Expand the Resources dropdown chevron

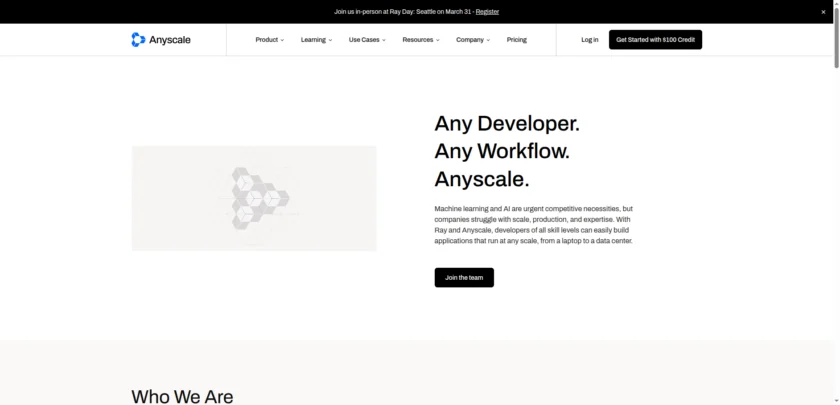(x=437, y=40)
